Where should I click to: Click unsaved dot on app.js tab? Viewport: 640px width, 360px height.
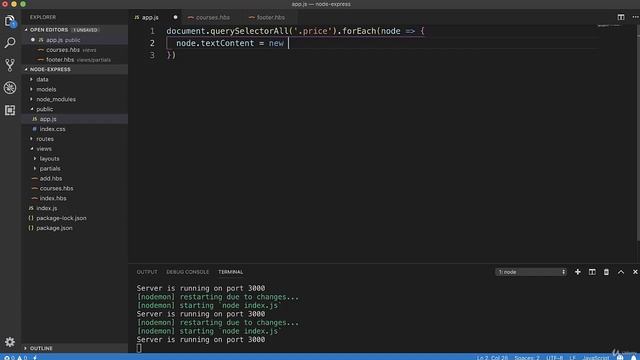(176, 17)
